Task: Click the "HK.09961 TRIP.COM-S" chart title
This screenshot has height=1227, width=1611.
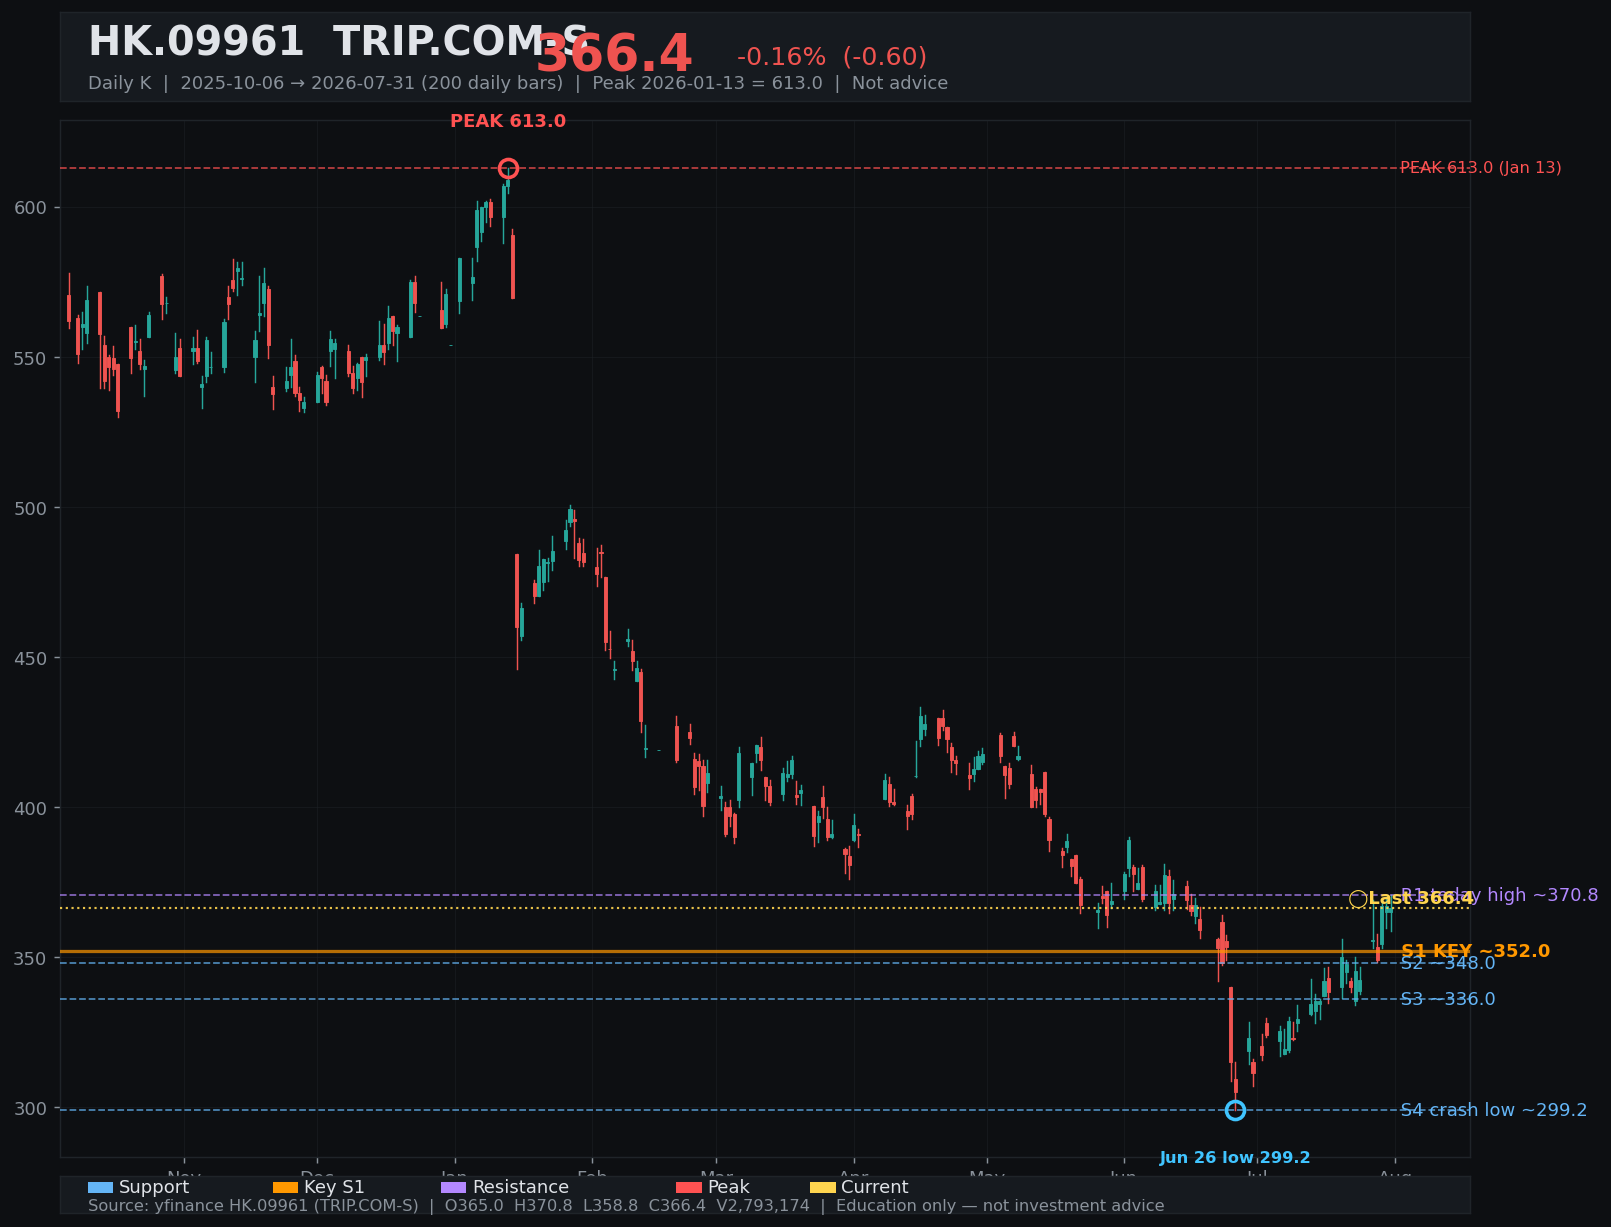Action: 338,43
